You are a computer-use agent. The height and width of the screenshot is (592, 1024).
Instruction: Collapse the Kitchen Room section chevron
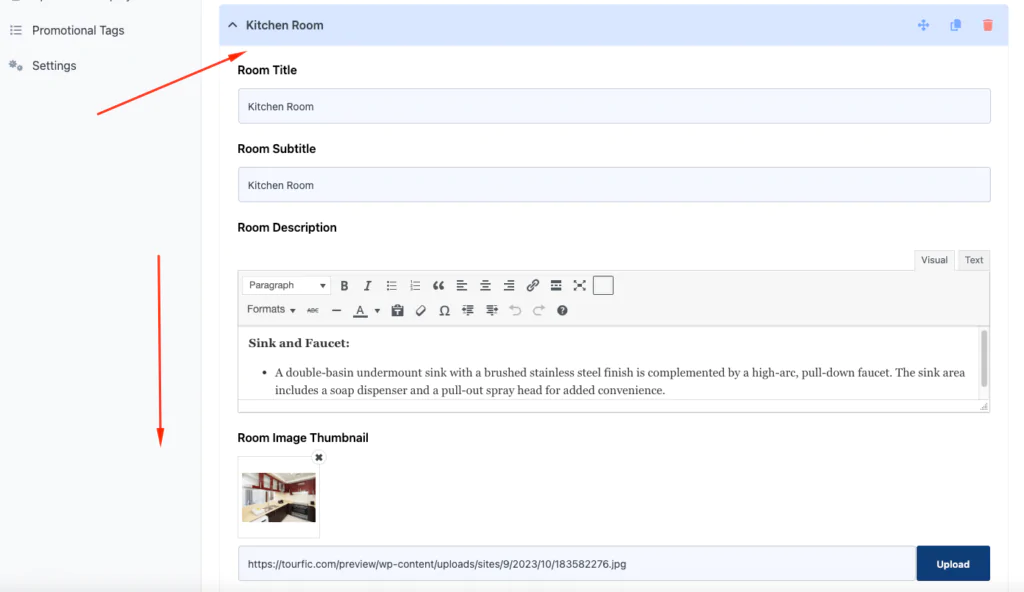[232, 25]
